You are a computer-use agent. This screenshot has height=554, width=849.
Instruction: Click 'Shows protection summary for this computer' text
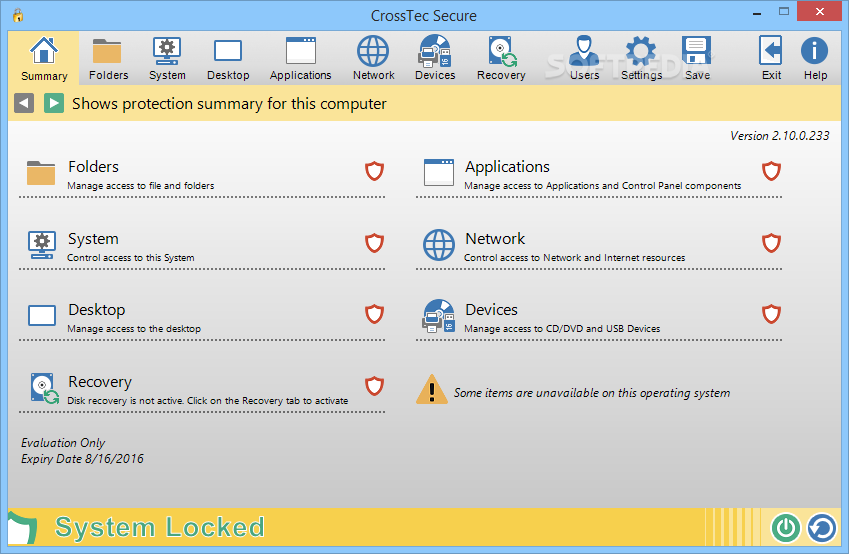(229, 103)
